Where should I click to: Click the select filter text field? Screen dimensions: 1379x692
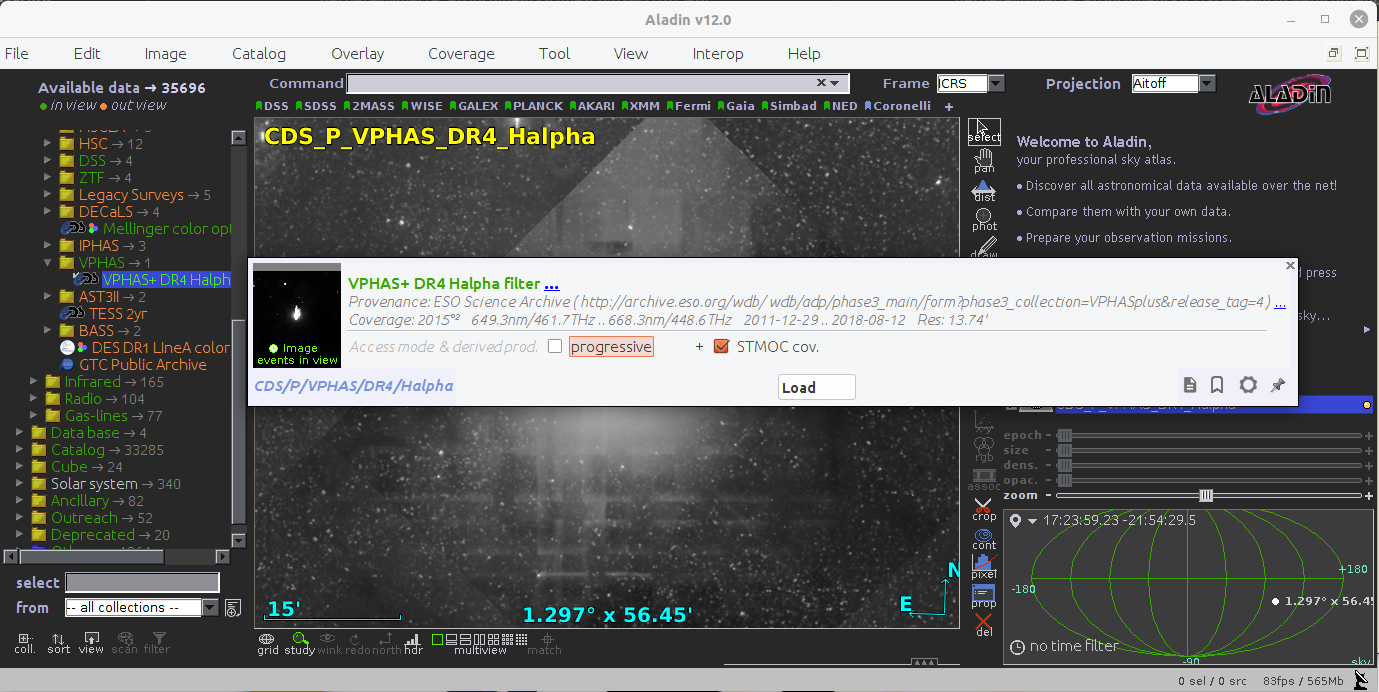[x=142, y=582]
